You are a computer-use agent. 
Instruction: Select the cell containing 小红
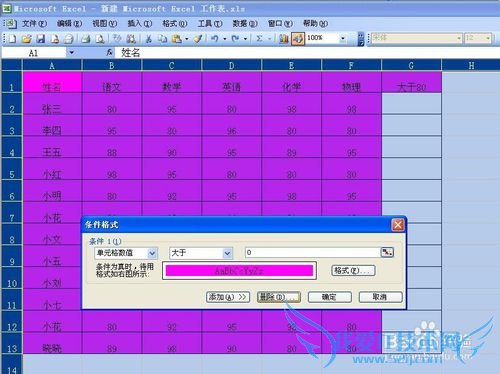coord(52,169)
